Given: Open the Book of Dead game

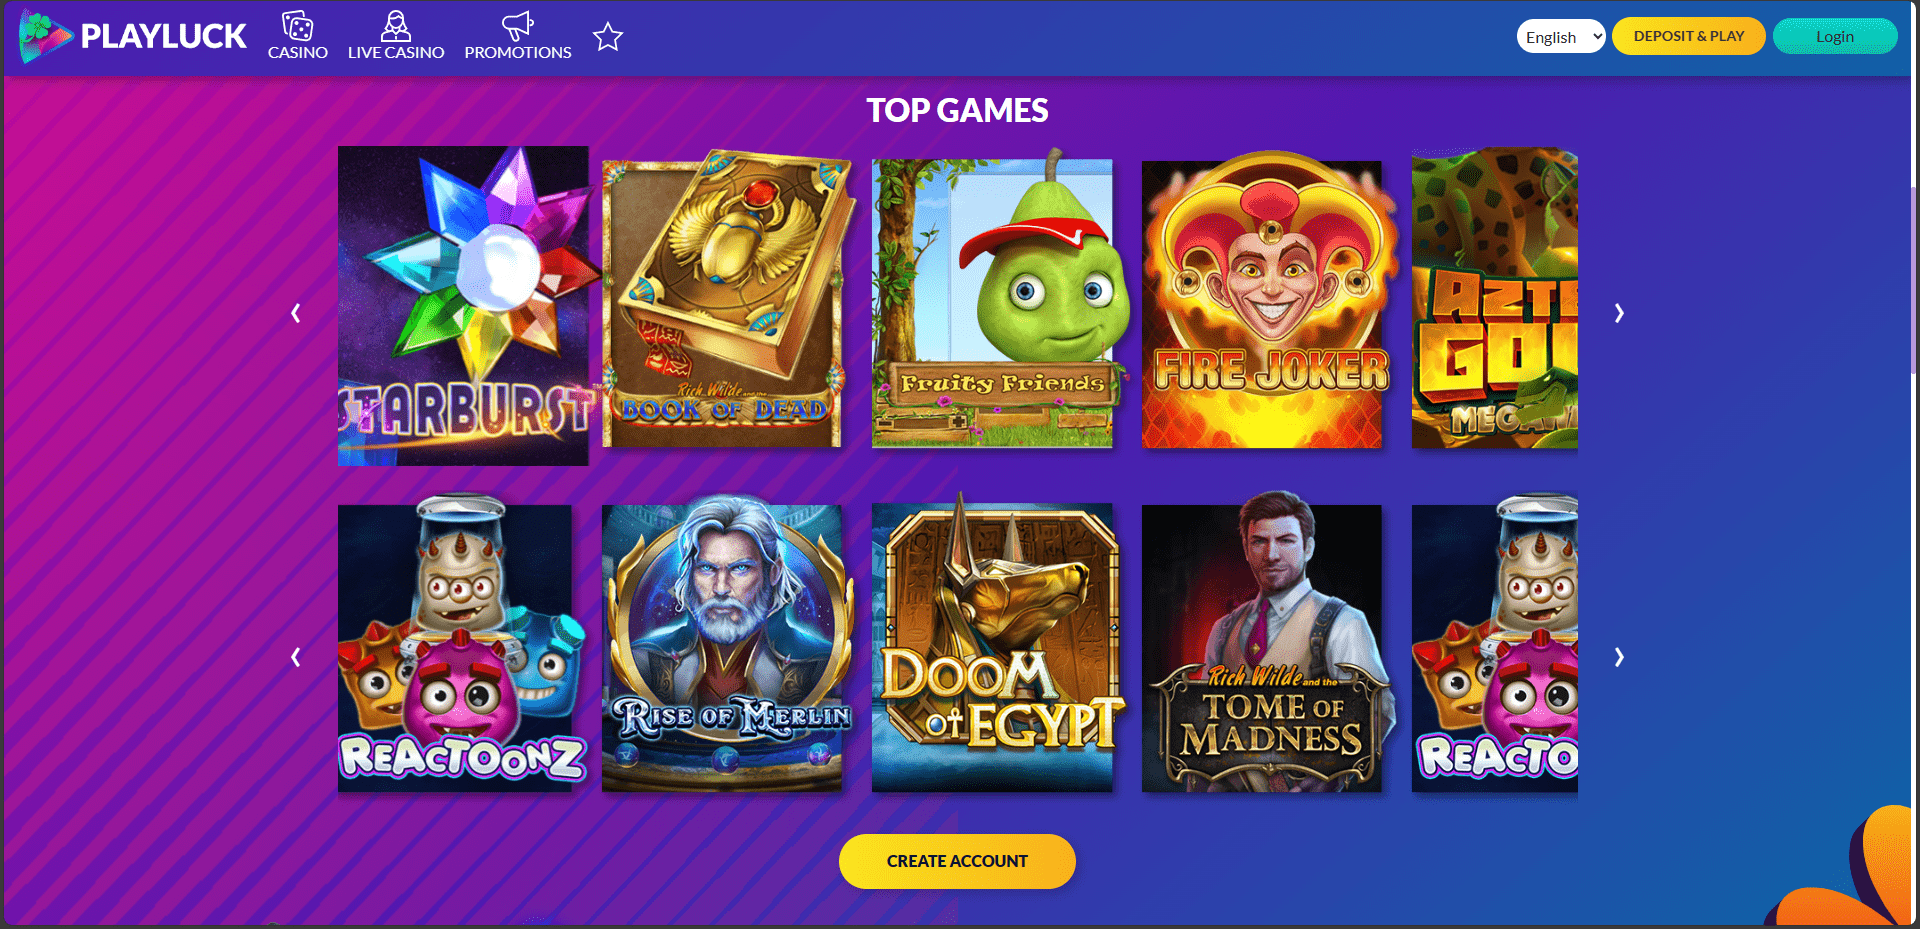Looking at the screenshot, I should click(x=726, y=299).
